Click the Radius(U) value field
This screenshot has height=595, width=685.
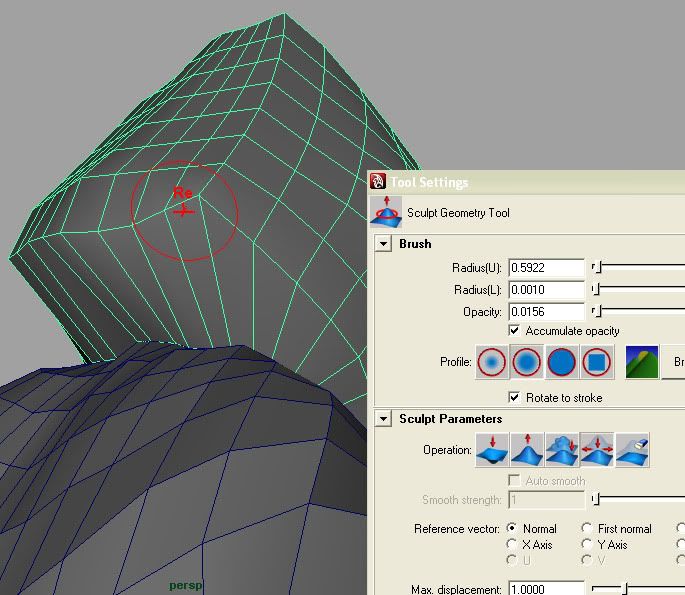(546, 268)
